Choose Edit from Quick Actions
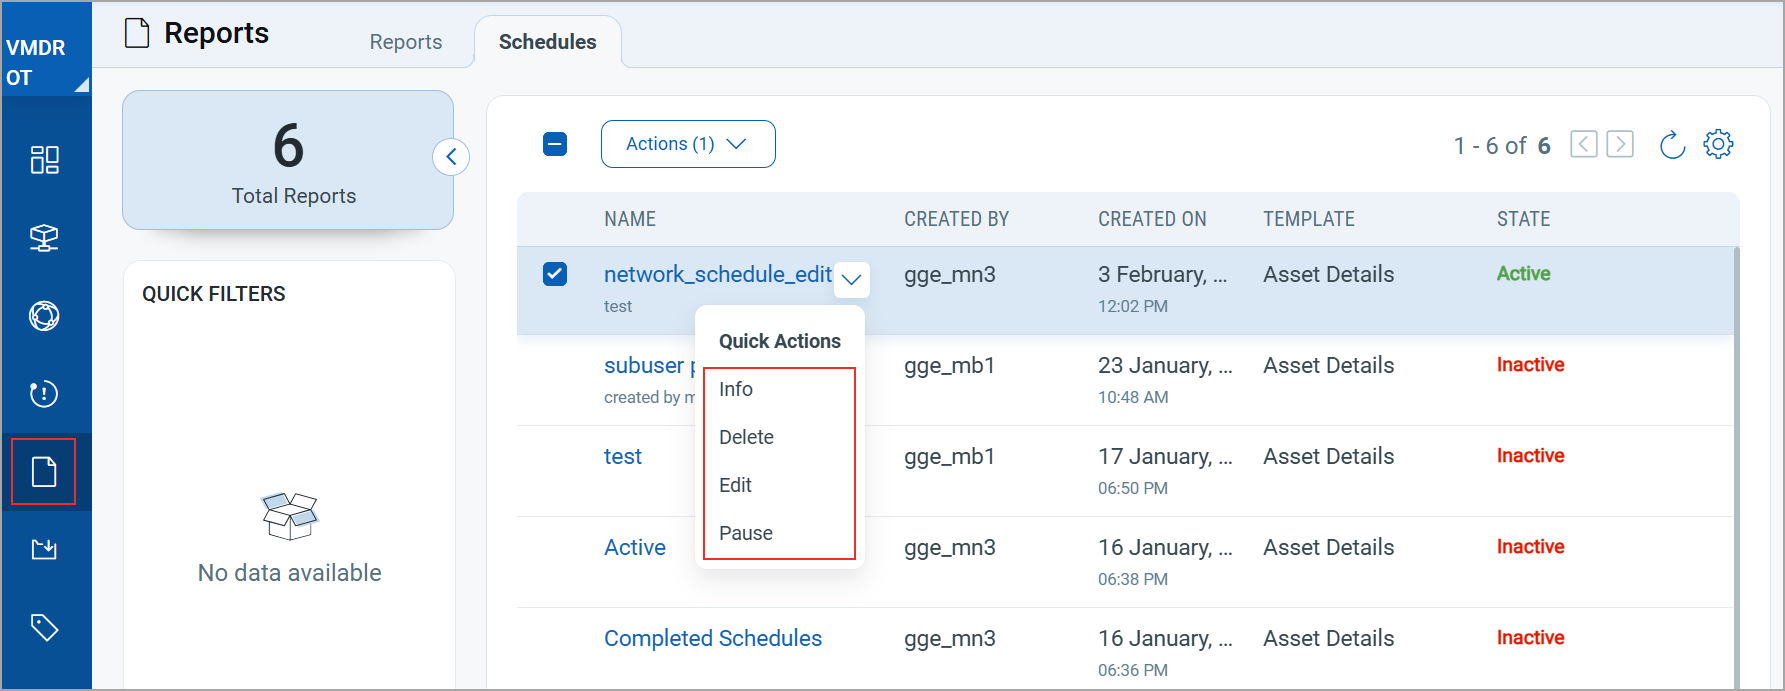 (x=735, y=485)
